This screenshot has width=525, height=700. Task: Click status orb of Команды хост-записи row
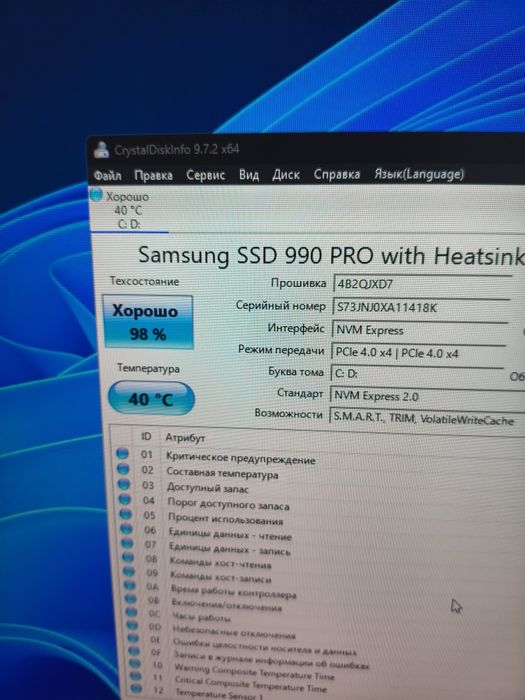pyautogui.click(x=129, y=571)
